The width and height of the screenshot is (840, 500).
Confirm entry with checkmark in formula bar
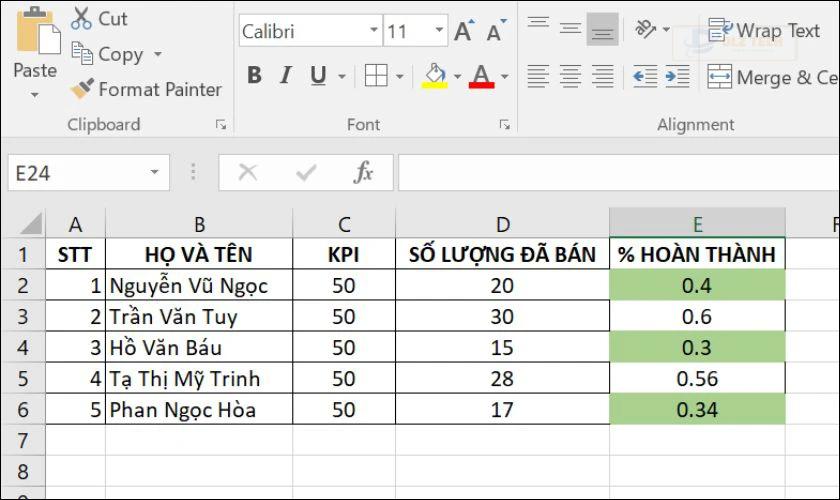306,173
